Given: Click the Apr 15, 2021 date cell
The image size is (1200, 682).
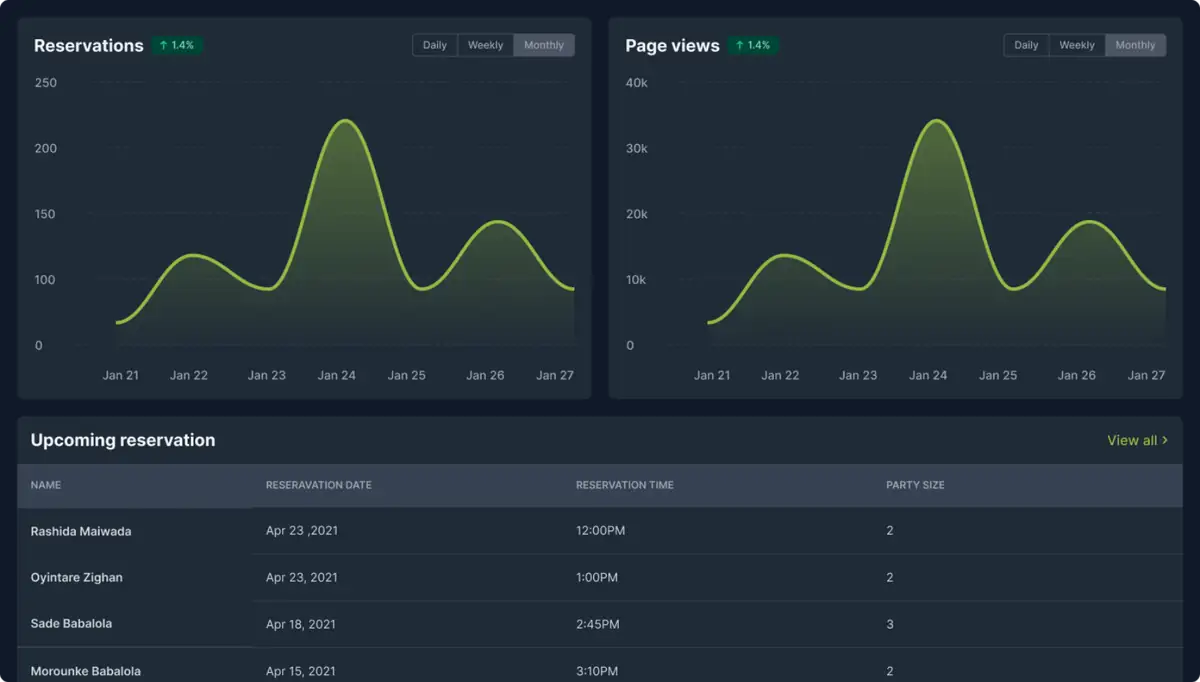Looking at the screenshot, I should pos(302,671).
